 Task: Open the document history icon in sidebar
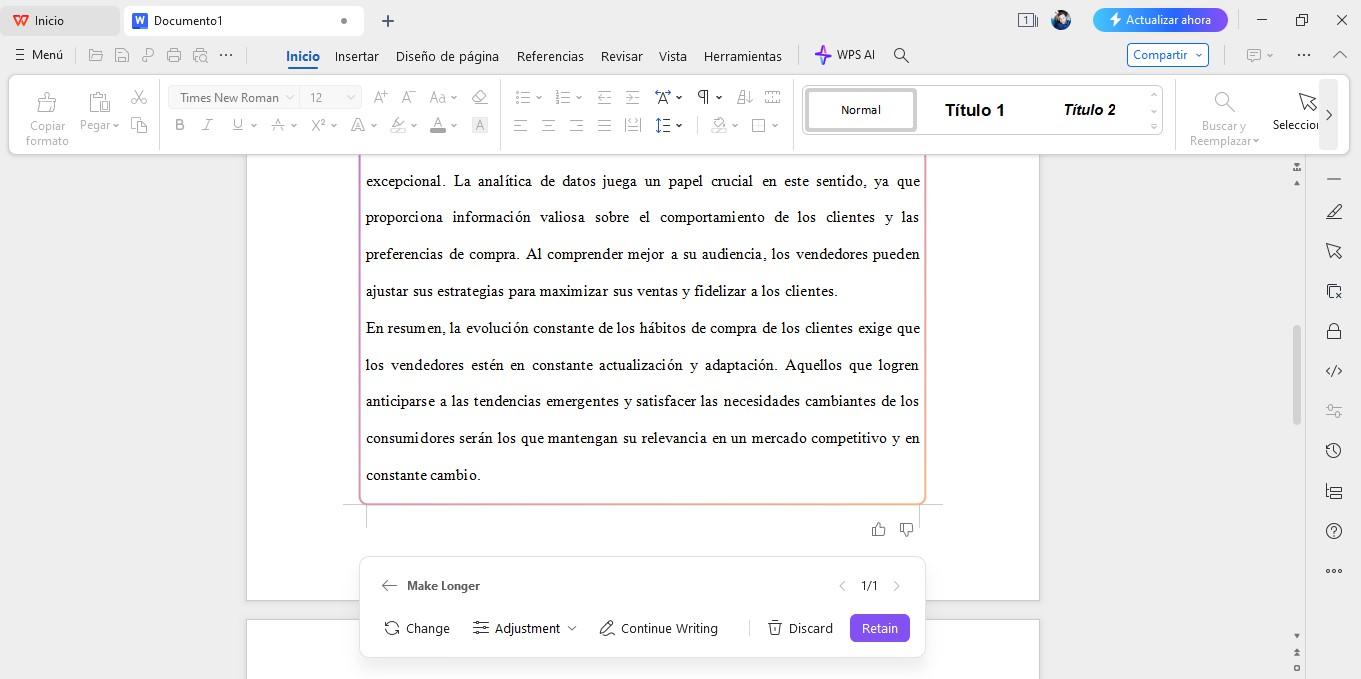[1333, 450]
